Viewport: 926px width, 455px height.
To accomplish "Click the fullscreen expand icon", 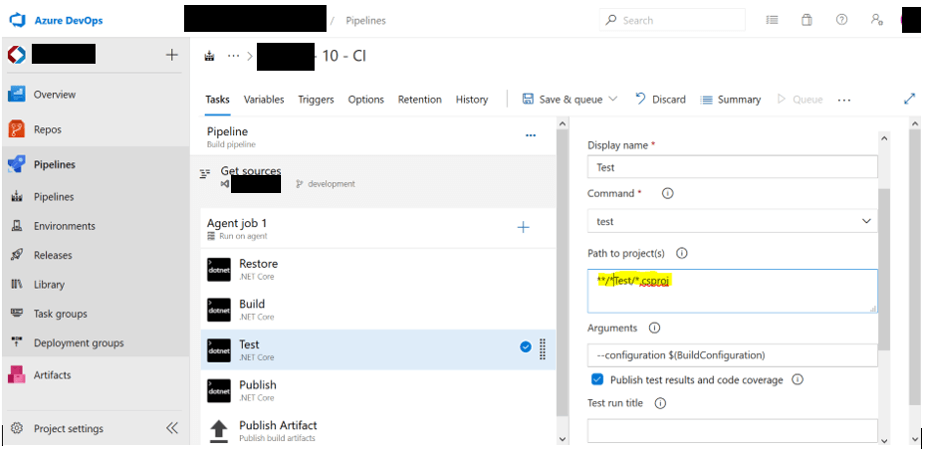I will pos(909,99).
